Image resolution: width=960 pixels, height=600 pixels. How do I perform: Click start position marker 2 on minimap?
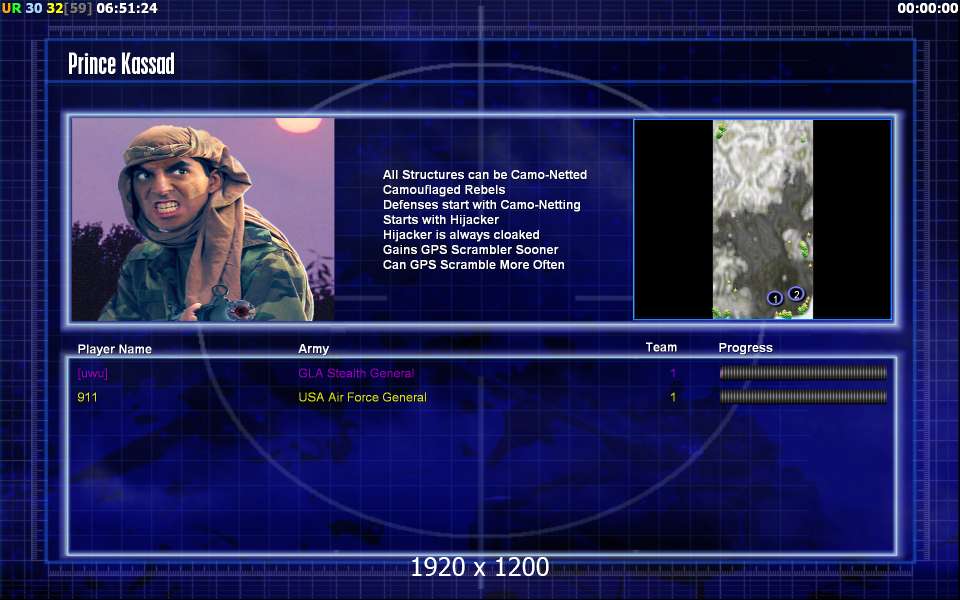796,294
